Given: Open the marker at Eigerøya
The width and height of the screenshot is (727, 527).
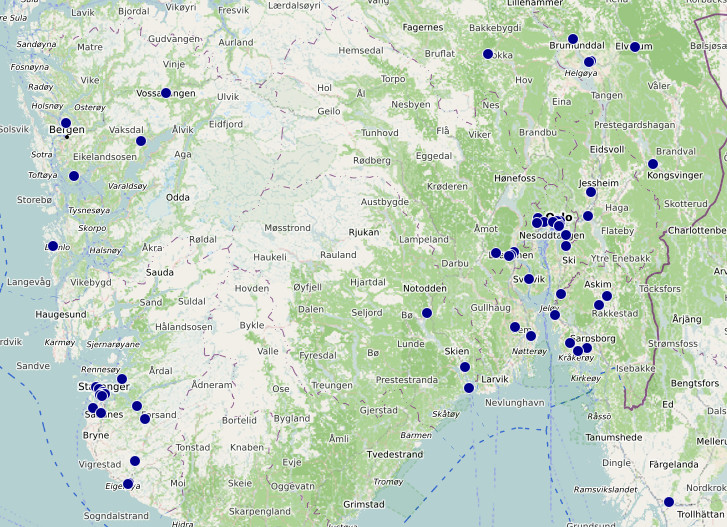Looking at the screenshot, I should tap(128, 484).
